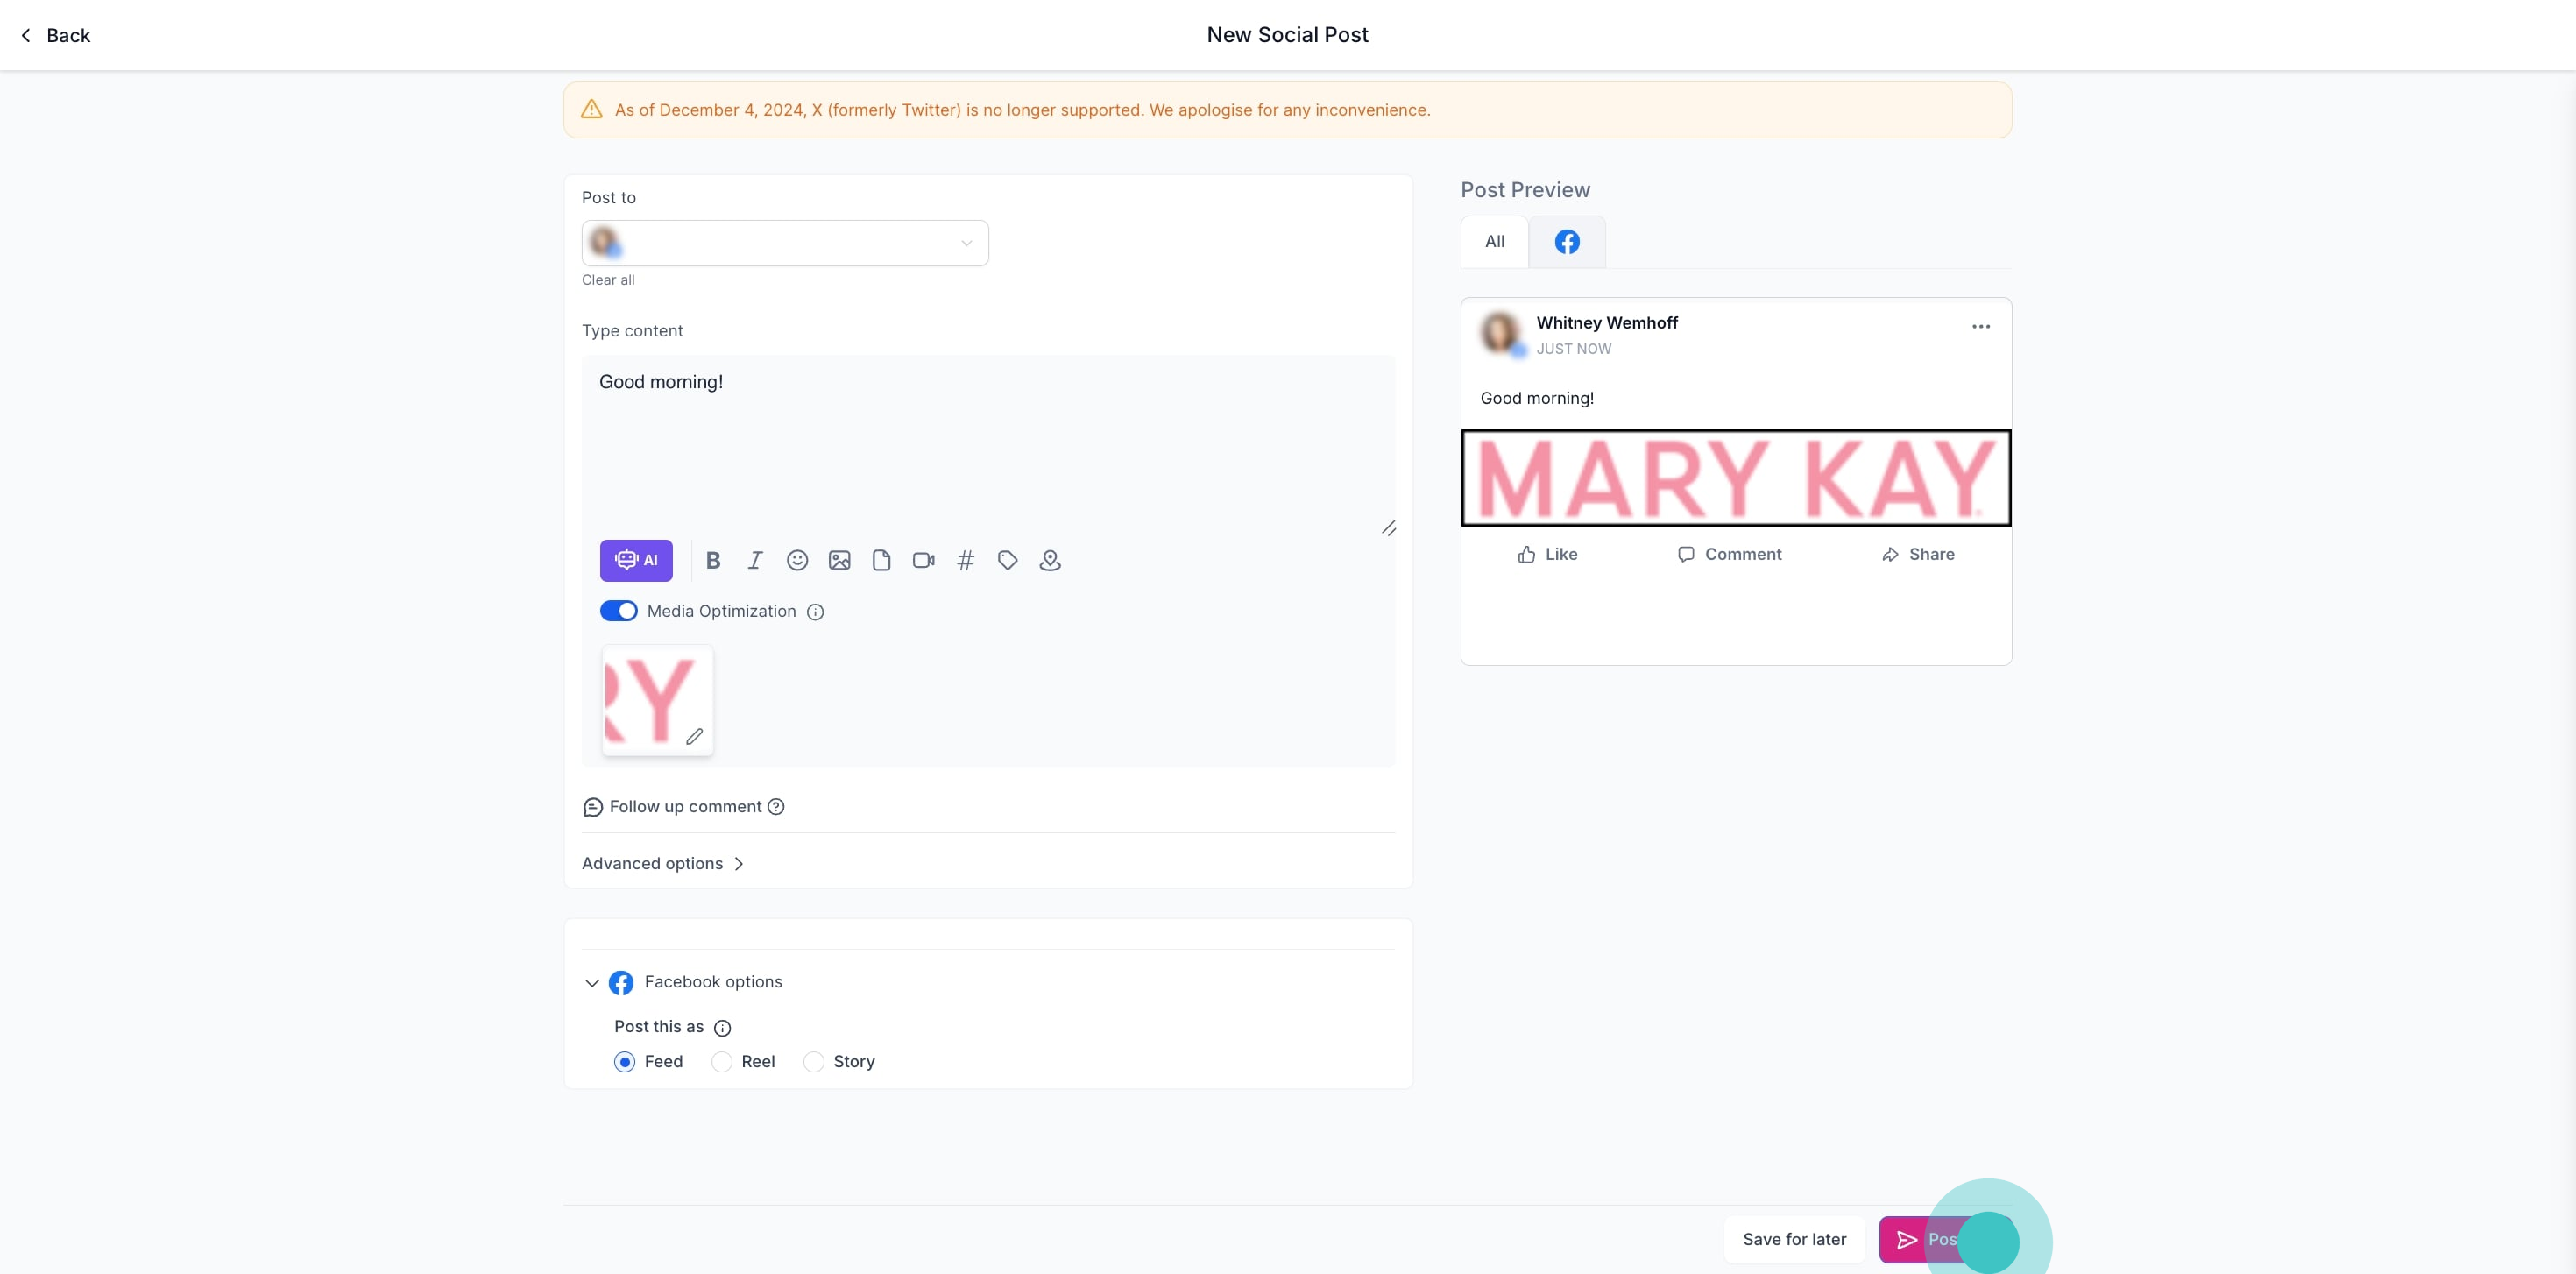Choose the Story radio option
This screenshot has width=2576, height=1274.
click(x=814, y=1062)
